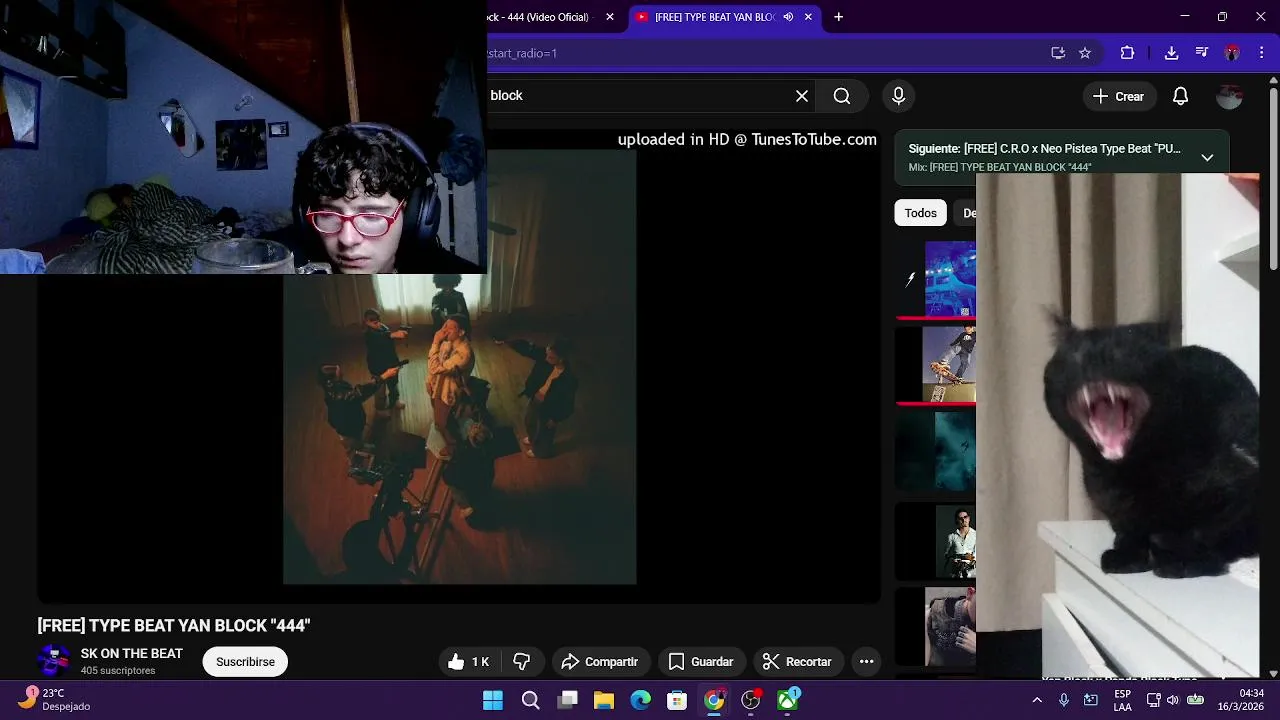
Task: Open the SK ON THE BEAT channel name
Action: click(132, 654)
